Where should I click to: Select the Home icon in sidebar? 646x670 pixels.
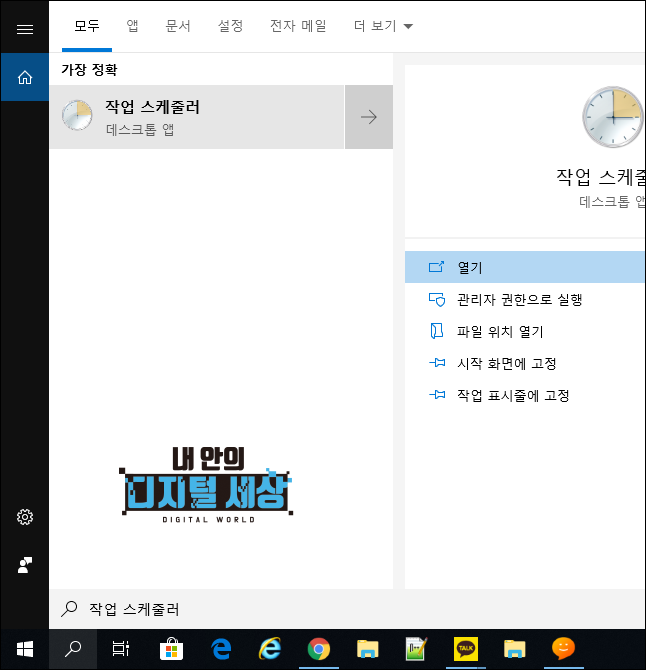(25, 77)
